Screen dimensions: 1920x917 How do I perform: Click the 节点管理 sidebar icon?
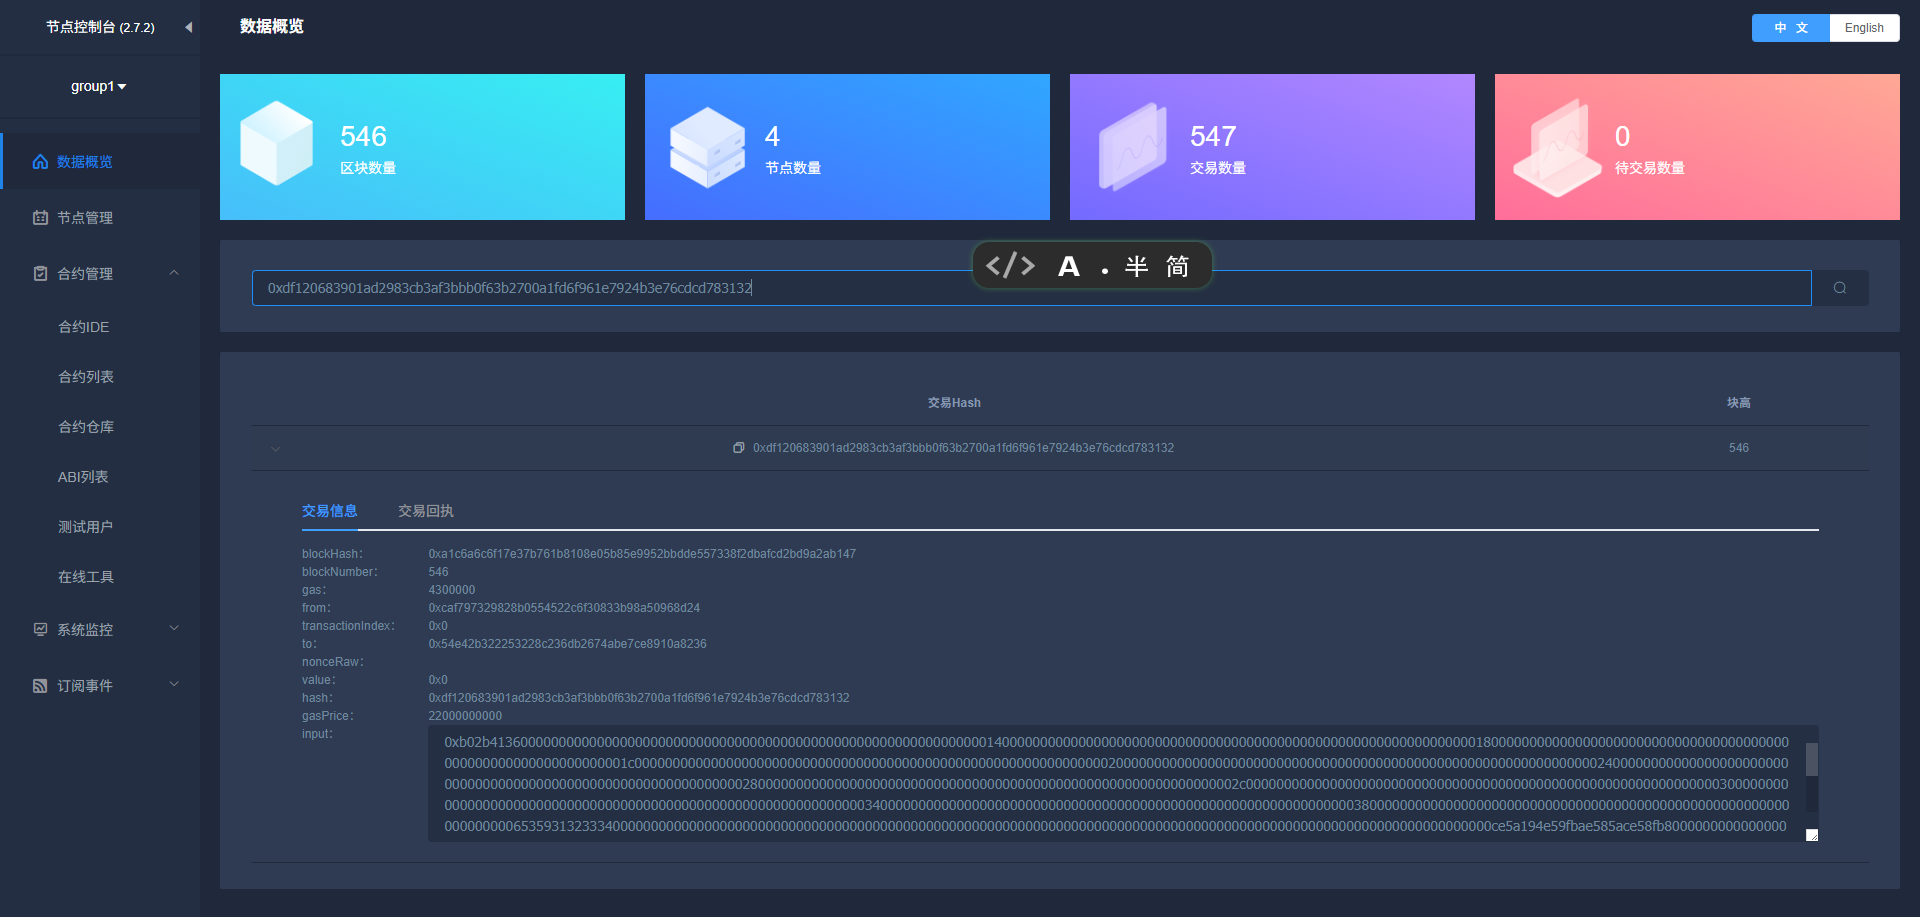point(40,218)
